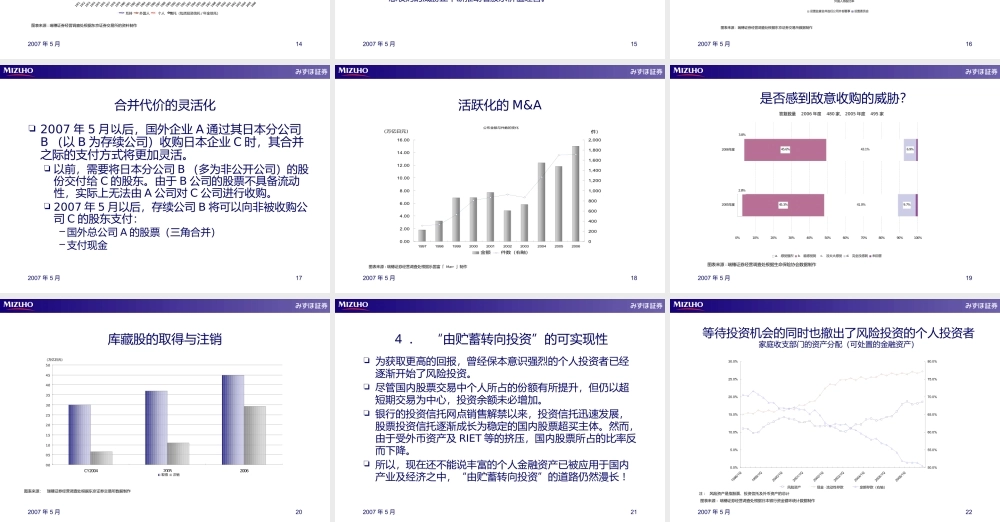Click page number 14
The image size is (1000, 522).
coord(298,44)
